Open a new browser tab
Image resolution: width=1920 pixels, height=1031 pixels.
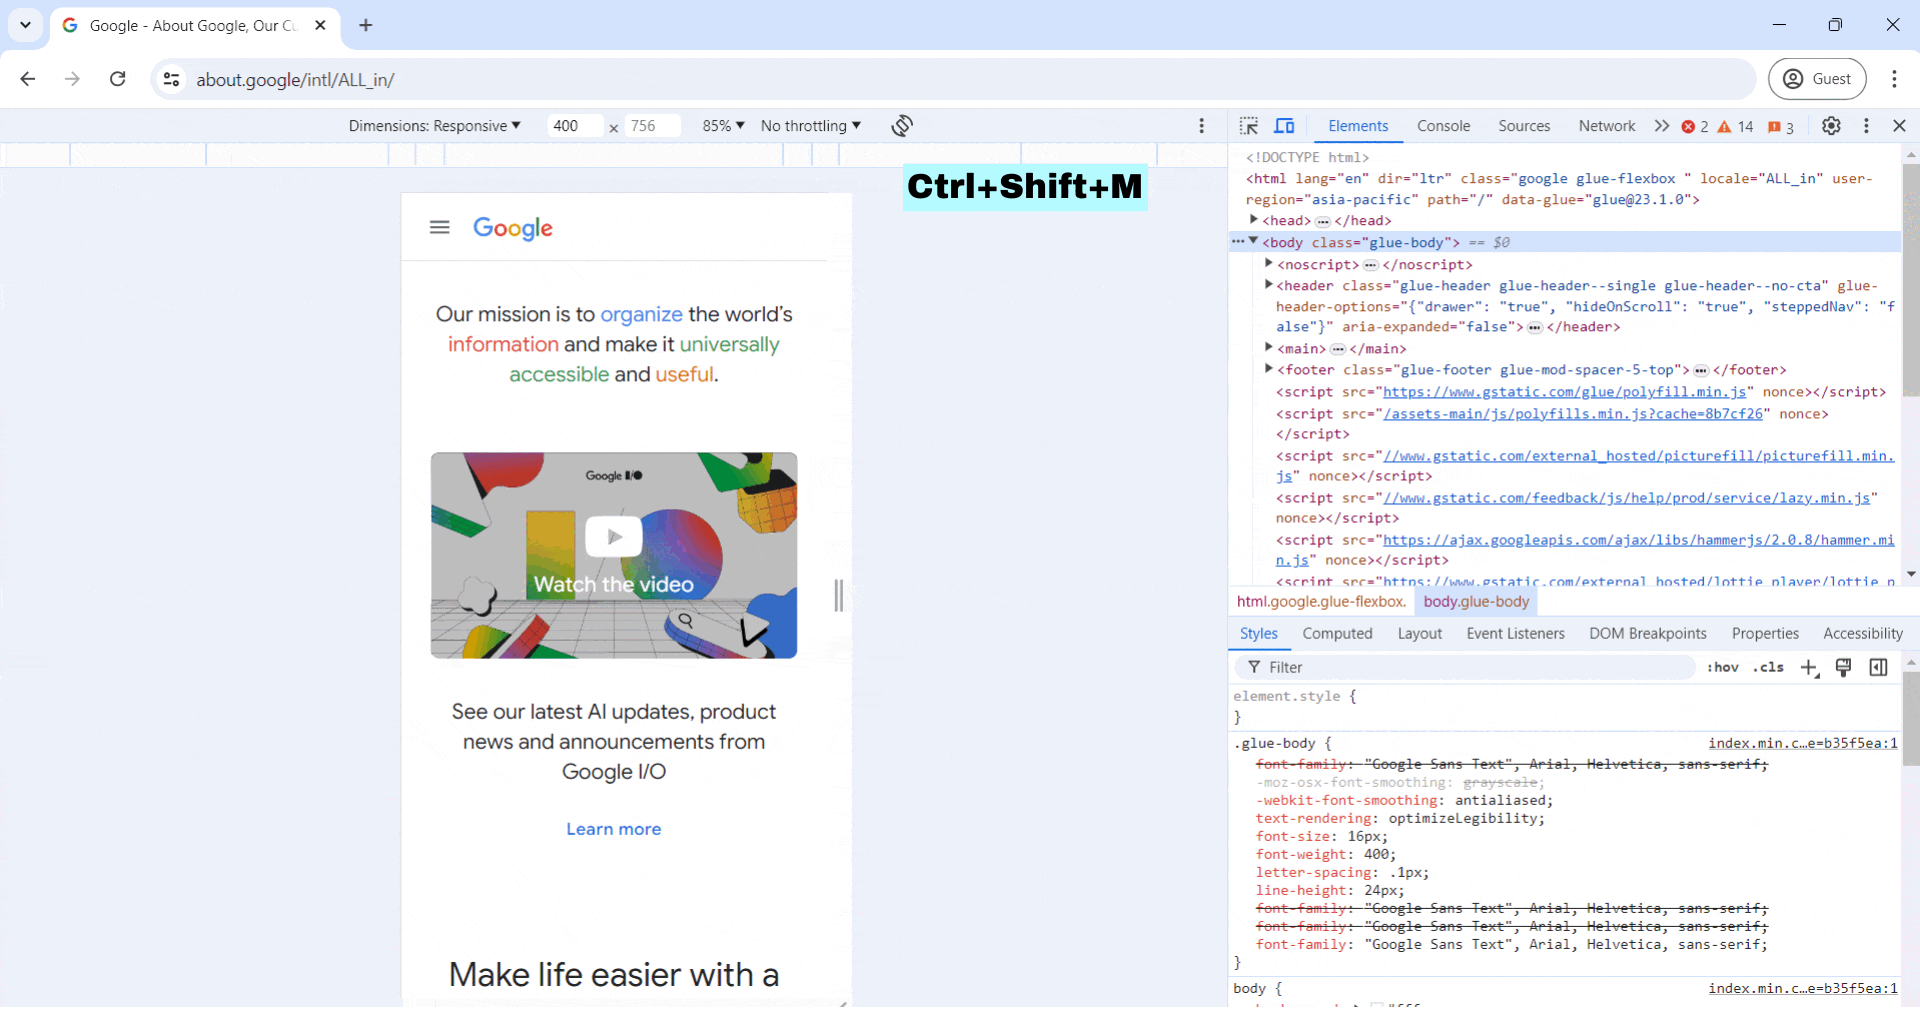click(x=366, y=25)
